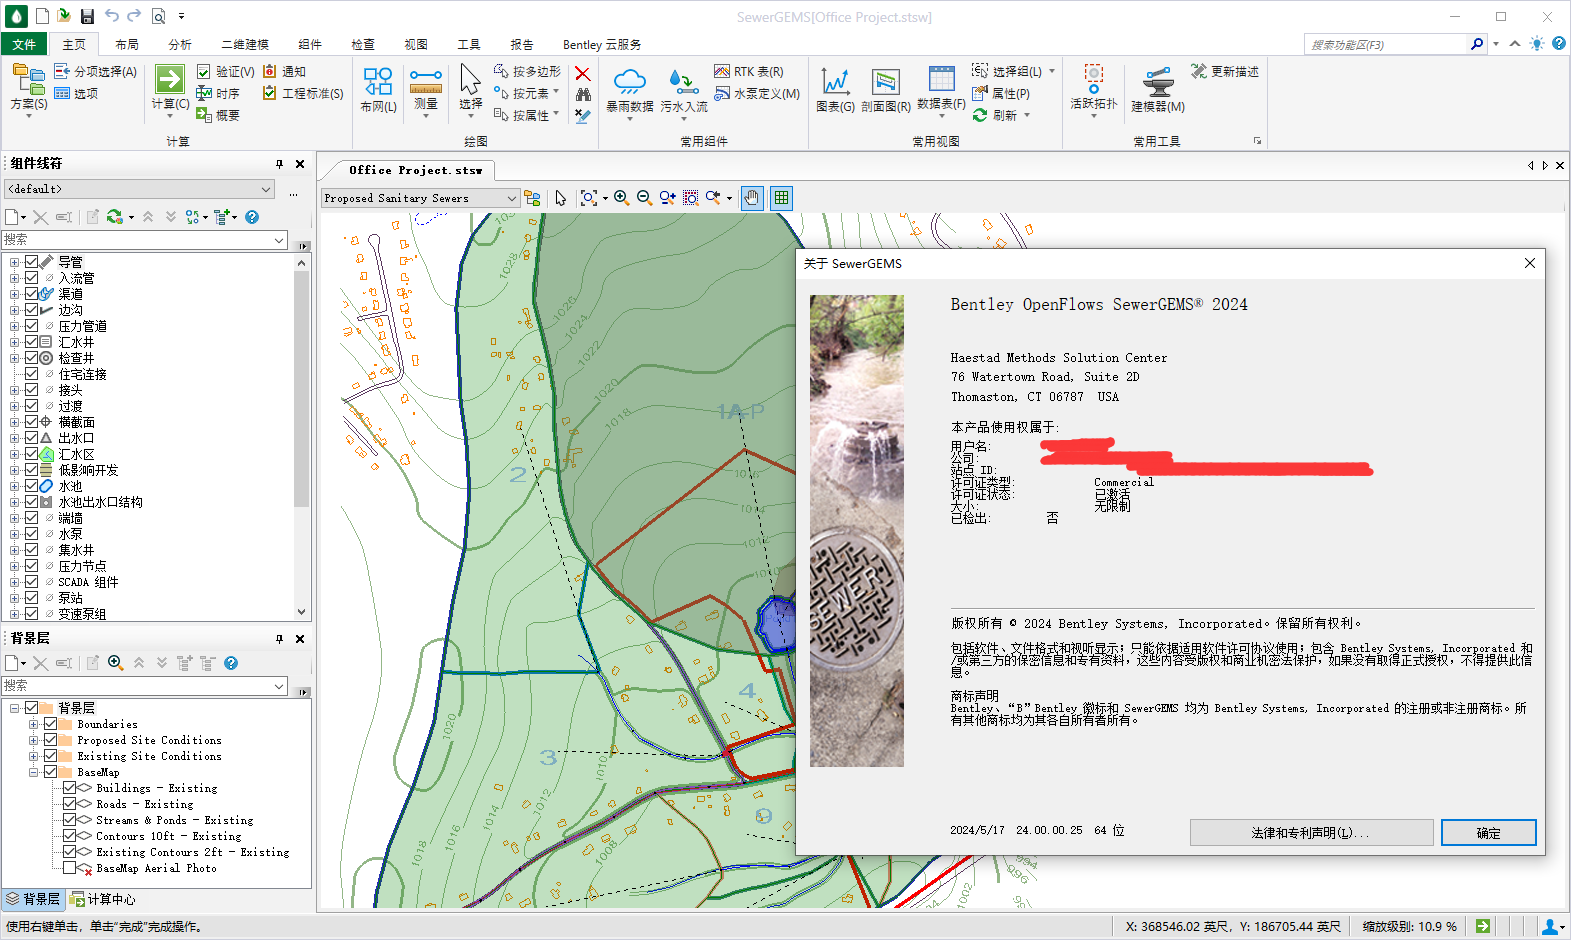Screen dimensions: 1571x940
Task: Expand the 汇水区 tree node
Action: tap(14, 454)
